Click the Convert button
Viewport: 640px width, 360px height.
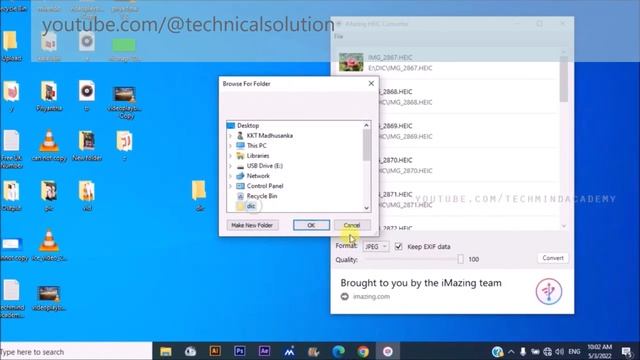(553, 258)
